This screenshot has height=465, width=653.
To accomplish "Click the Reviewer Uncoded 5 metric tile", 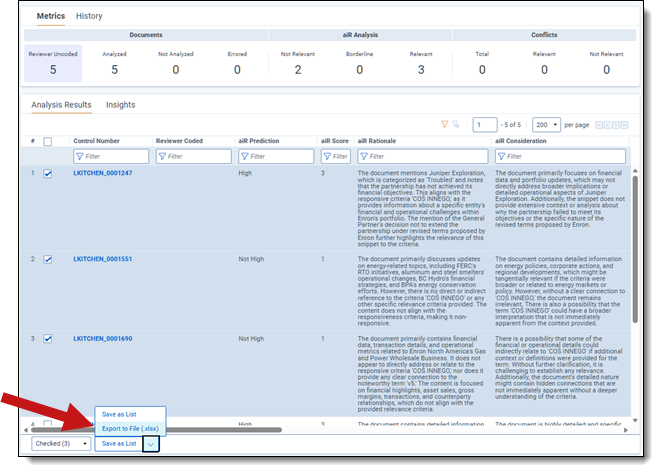I will coord(53,64).
